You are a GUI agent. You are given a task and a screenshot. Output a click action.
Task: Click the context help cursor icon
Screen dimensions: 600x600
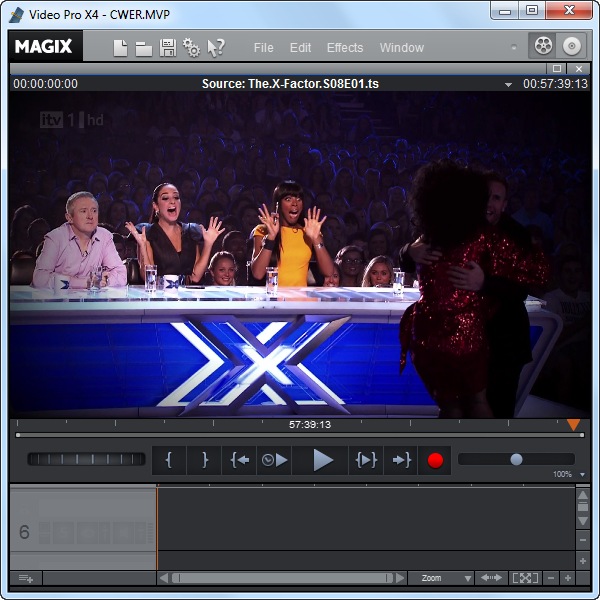(216, 48)
